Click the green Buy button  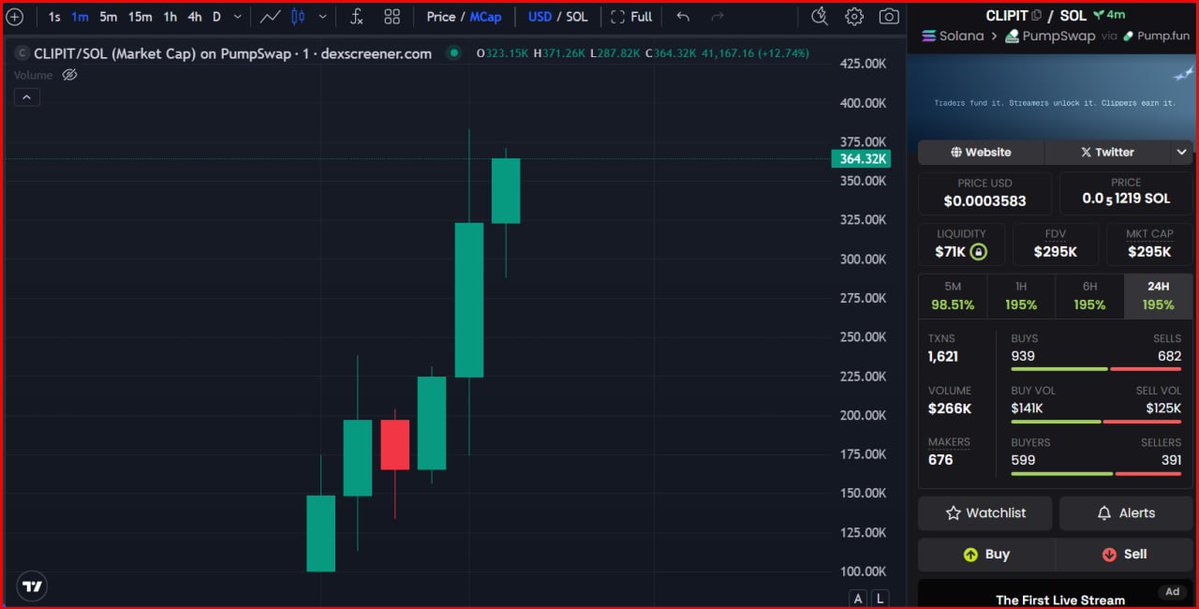coord(986,555)
